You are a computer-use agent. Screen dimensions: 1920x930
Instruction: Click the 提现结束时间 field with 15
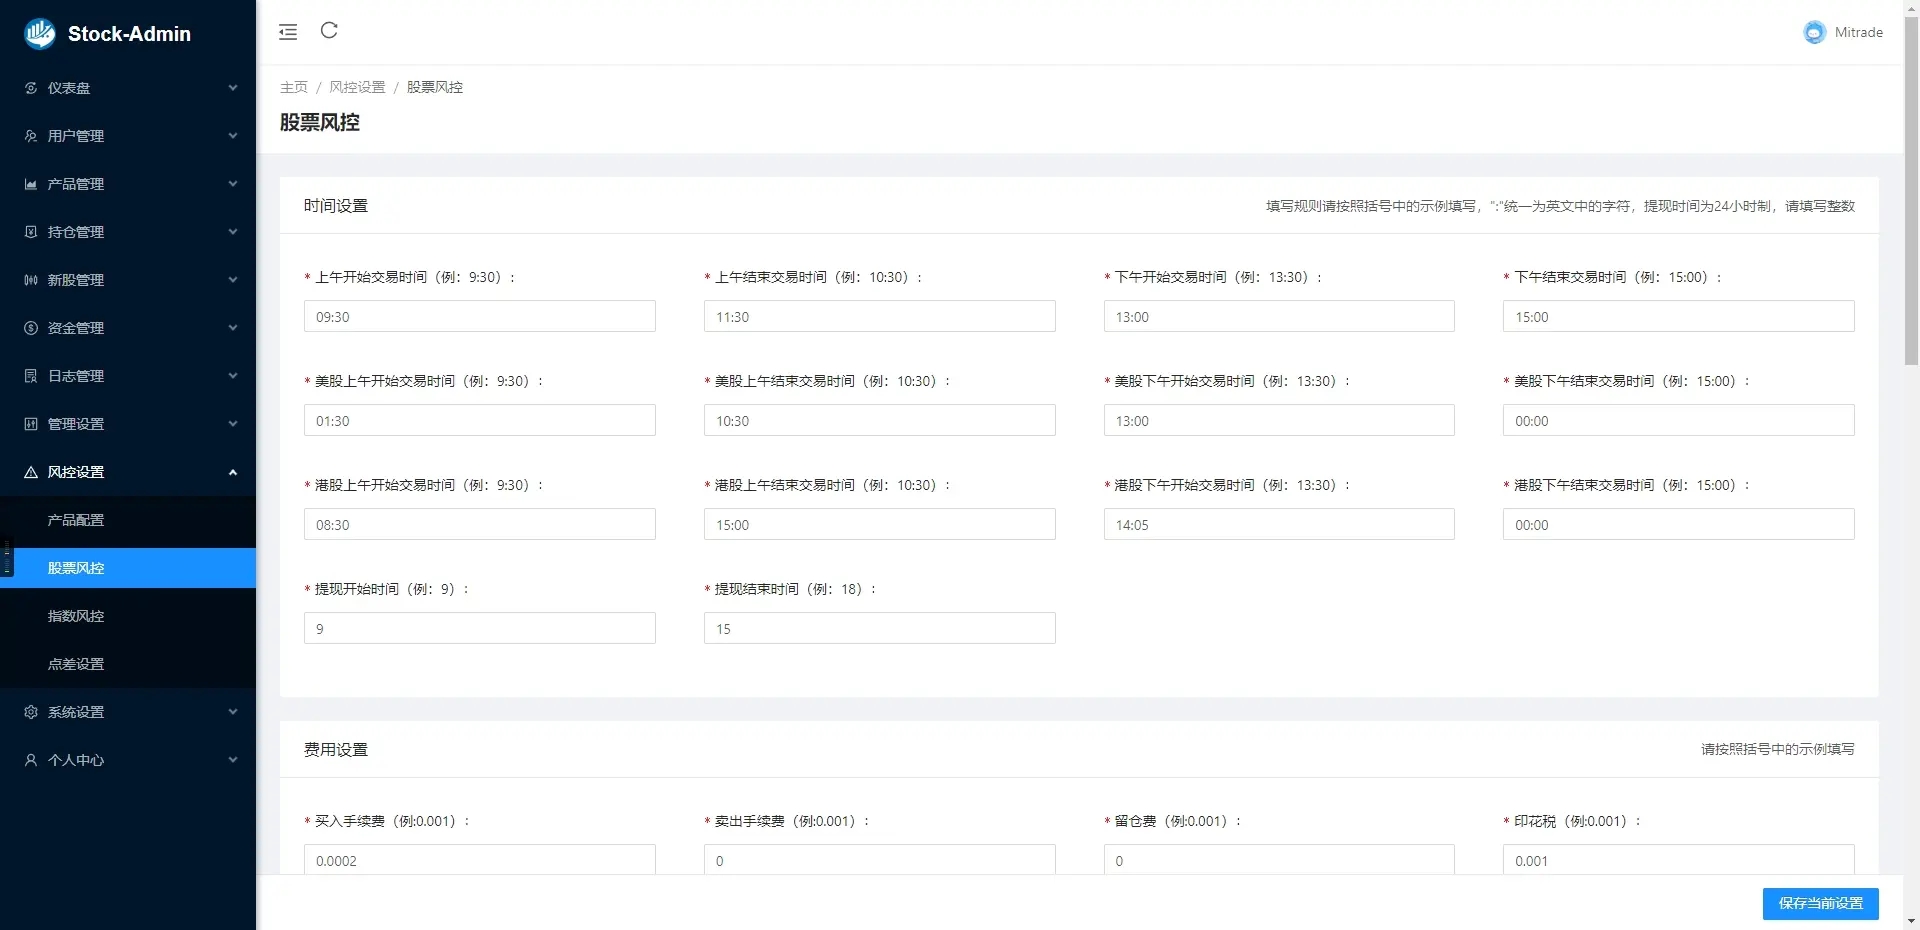pos(880,628)
